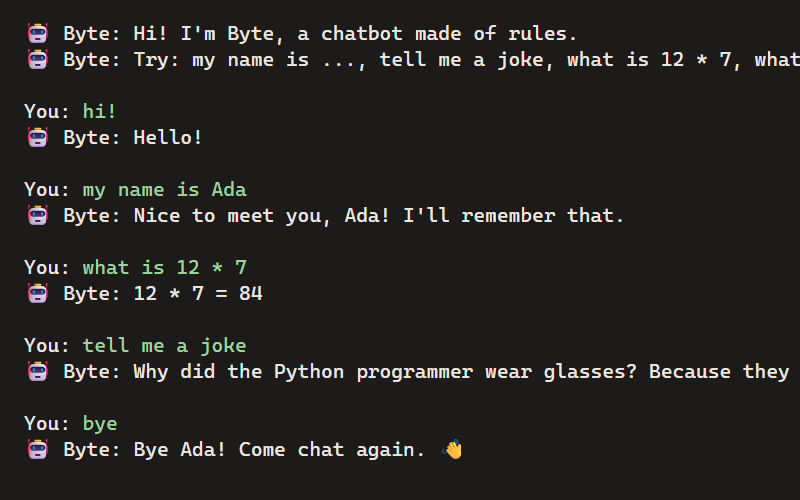Image resolution: width=800 pixels, height=500 pixels.
Task: Click the robot icon beside the Byte greeting
Action: click(x=38, y=34)
